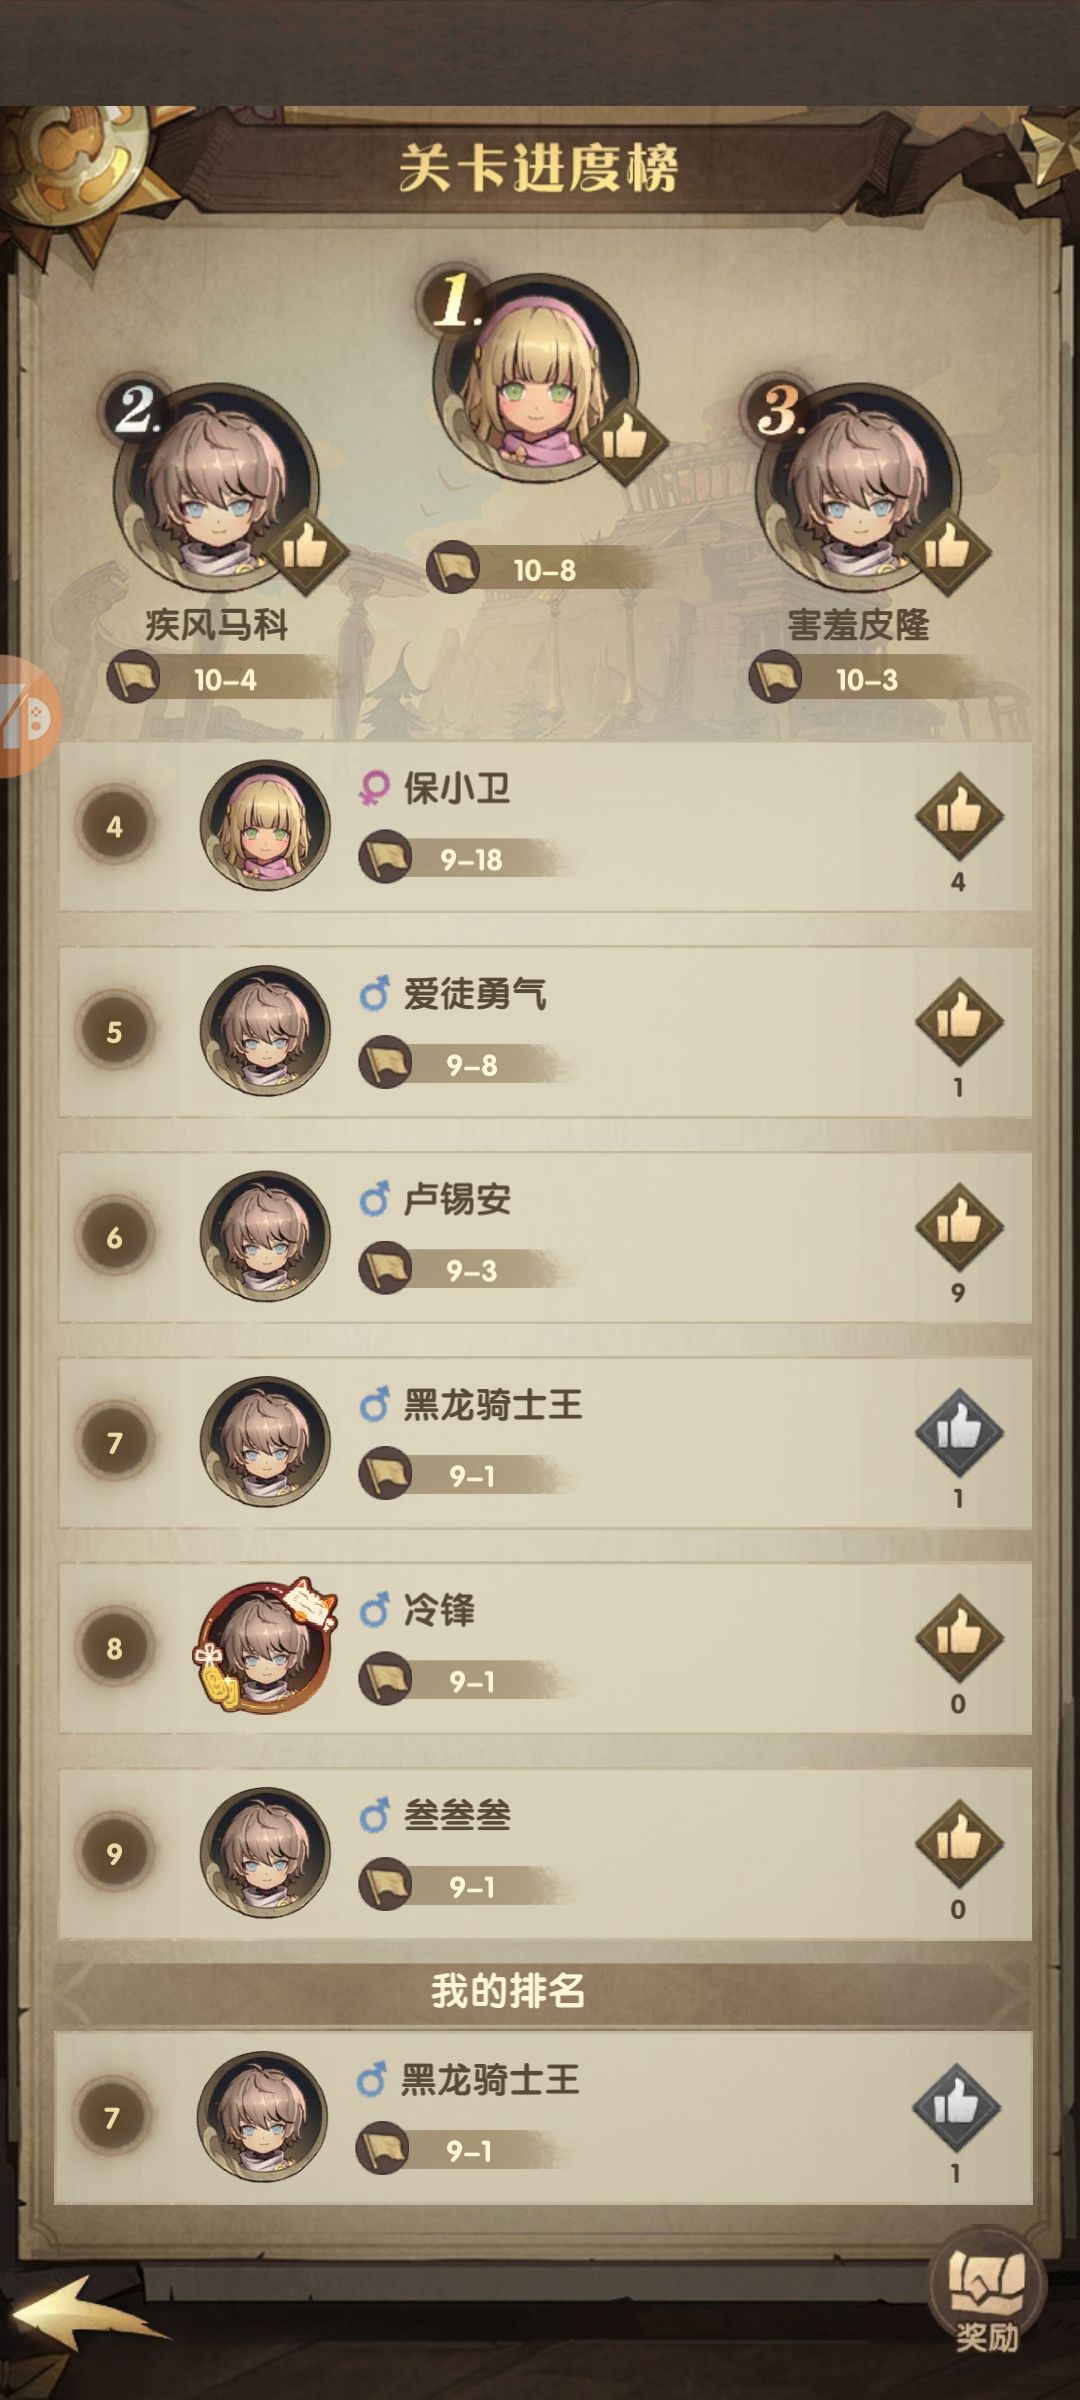Like the 叁叁叁 entry
This screenshot has height=2400, width=1080.
[959, 1843]
